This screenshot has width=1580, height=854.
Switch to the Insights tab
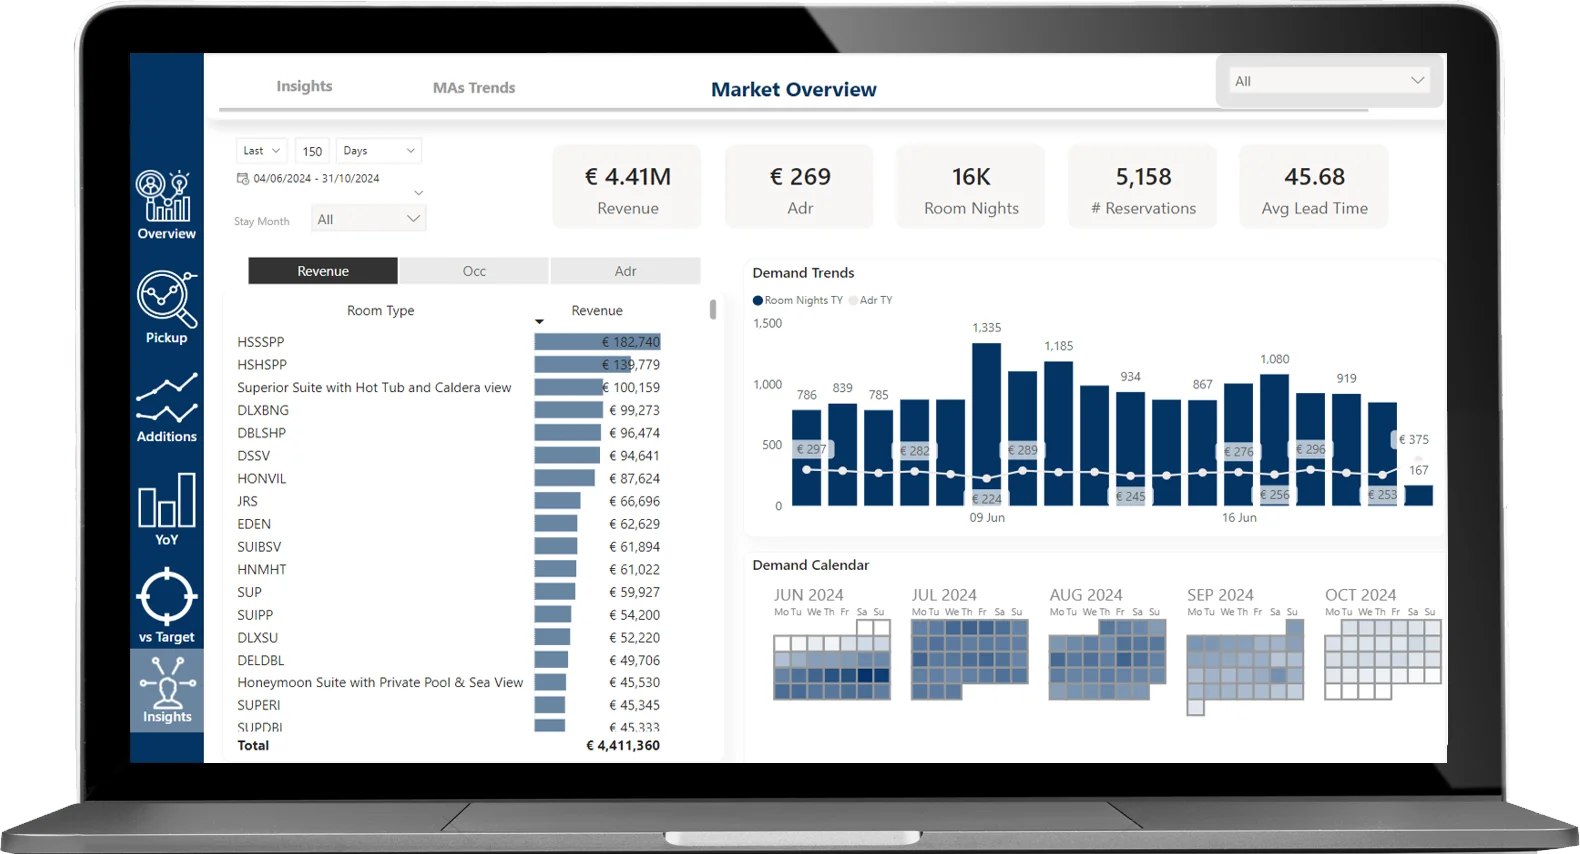click(x=304, y=87)
